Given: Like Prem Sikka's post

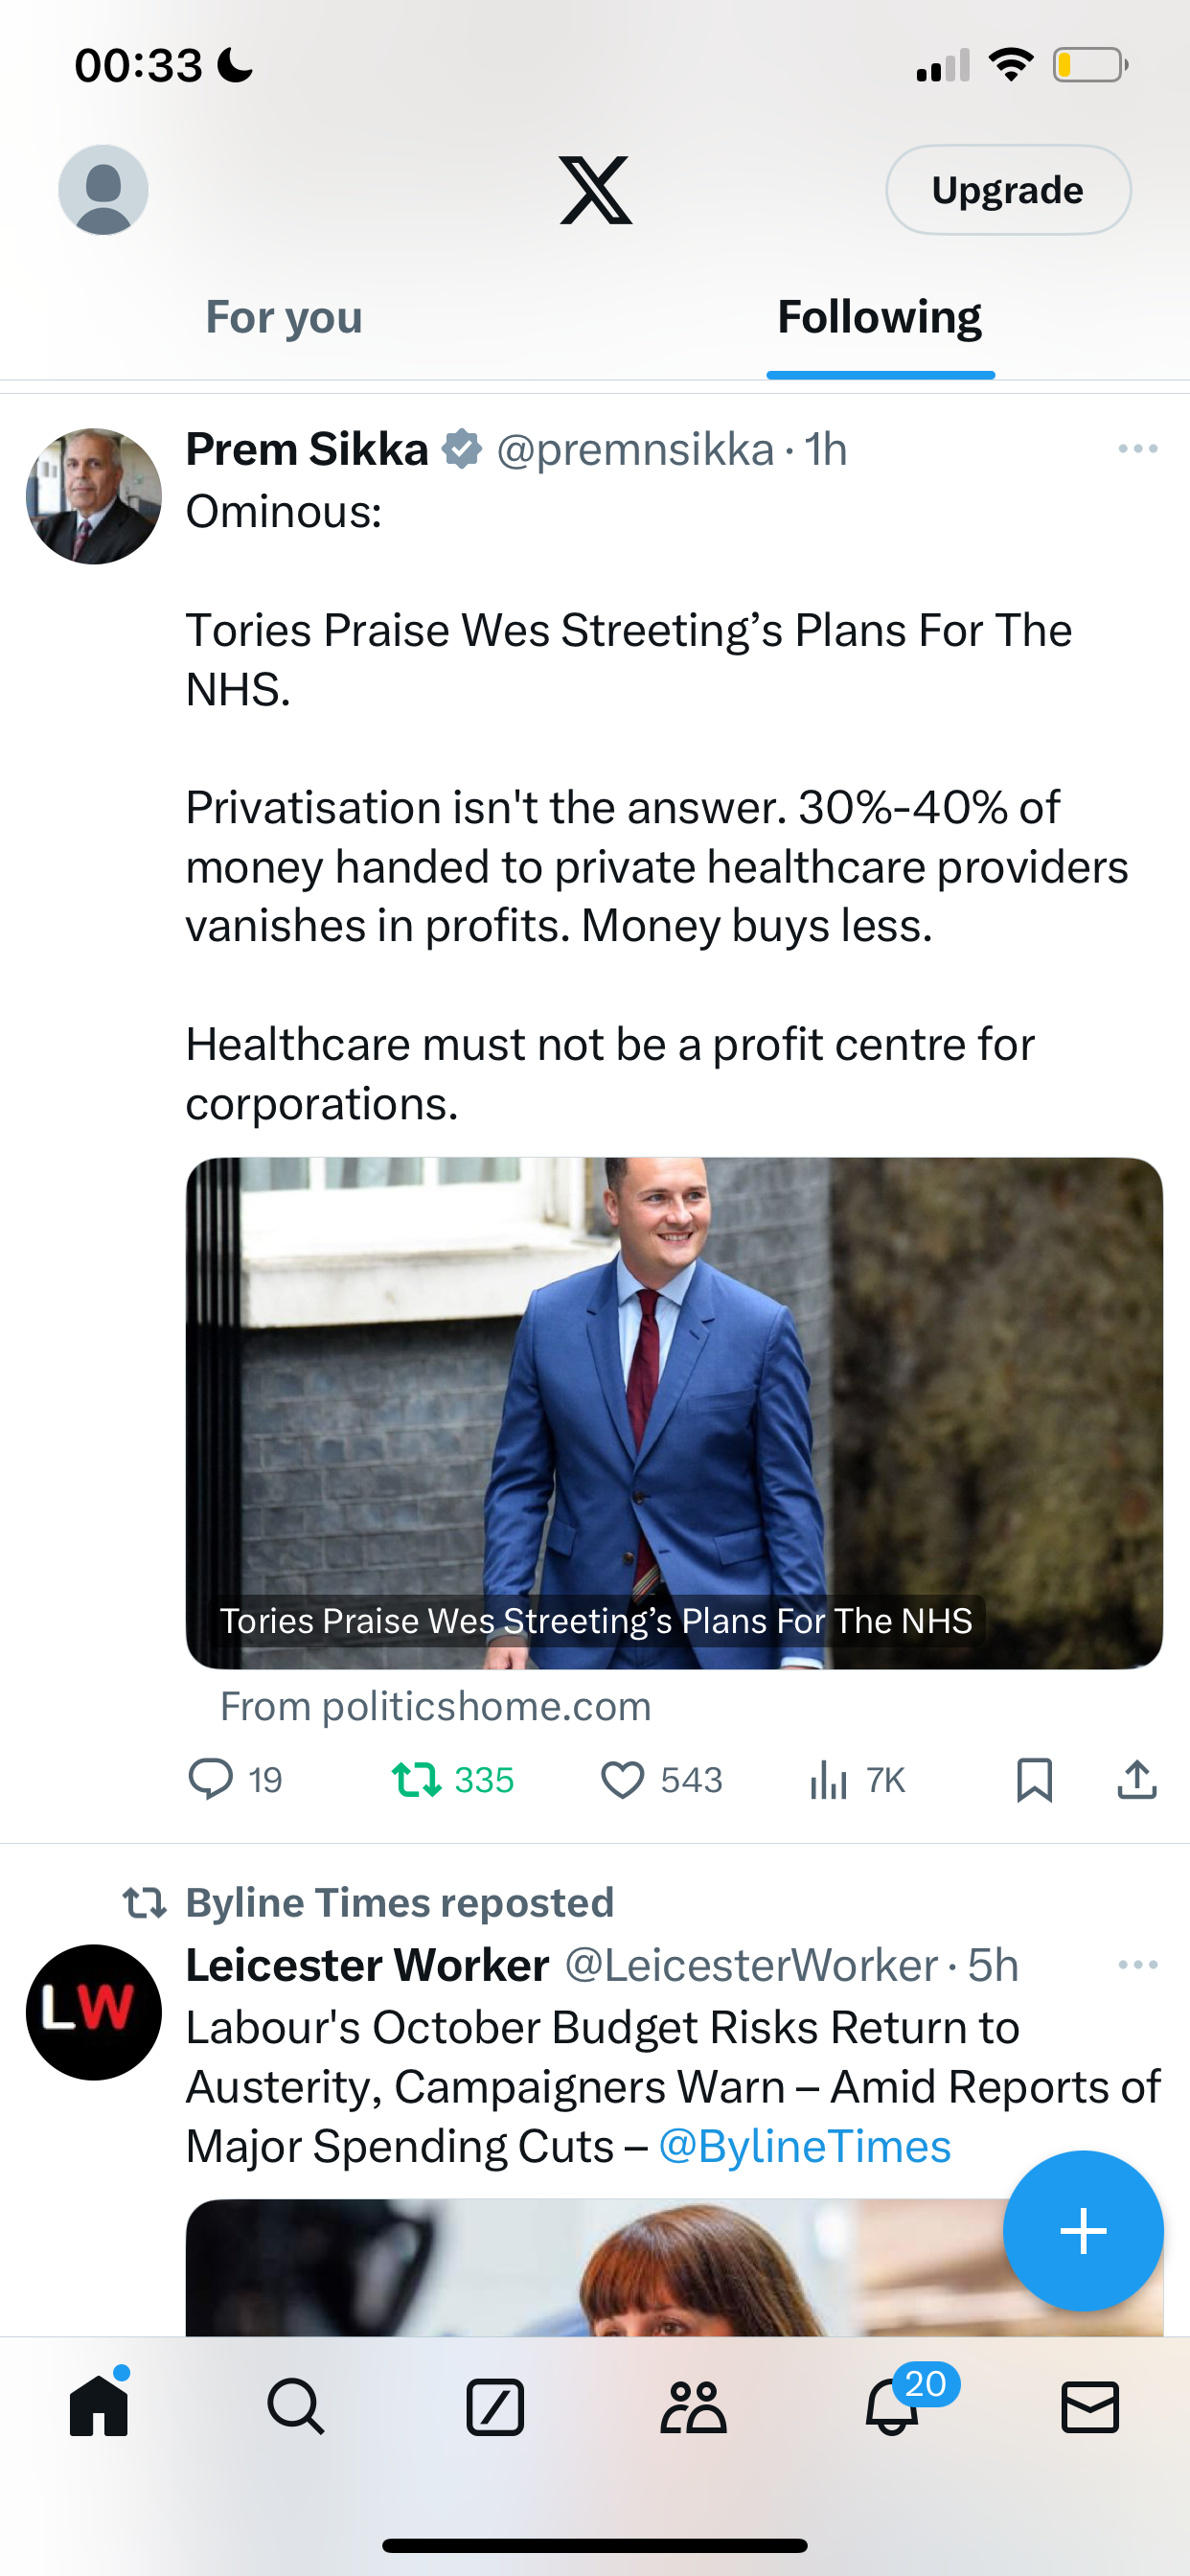Looking at the screenshot, I should pyautogui.click(x=661, y=1780).
